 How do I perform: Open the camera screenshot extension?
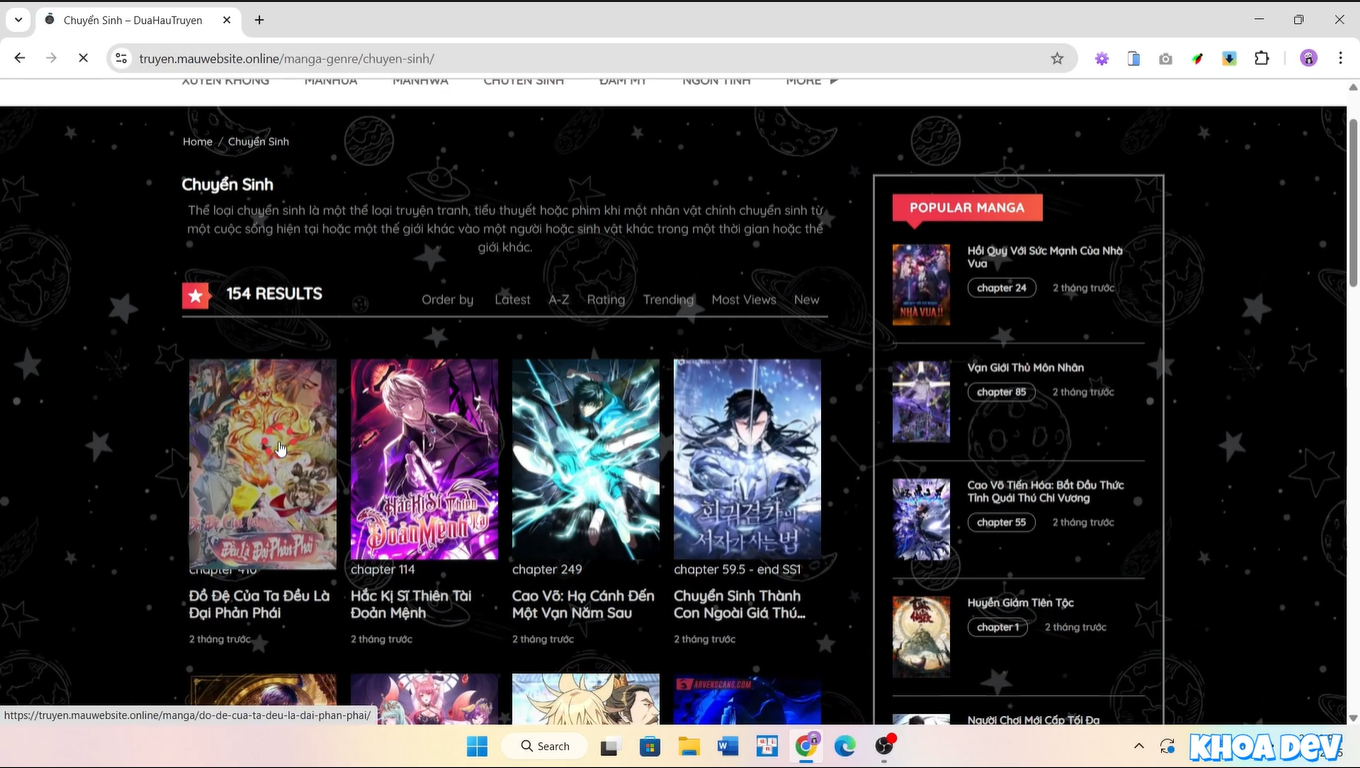[x=1166, y=58]
